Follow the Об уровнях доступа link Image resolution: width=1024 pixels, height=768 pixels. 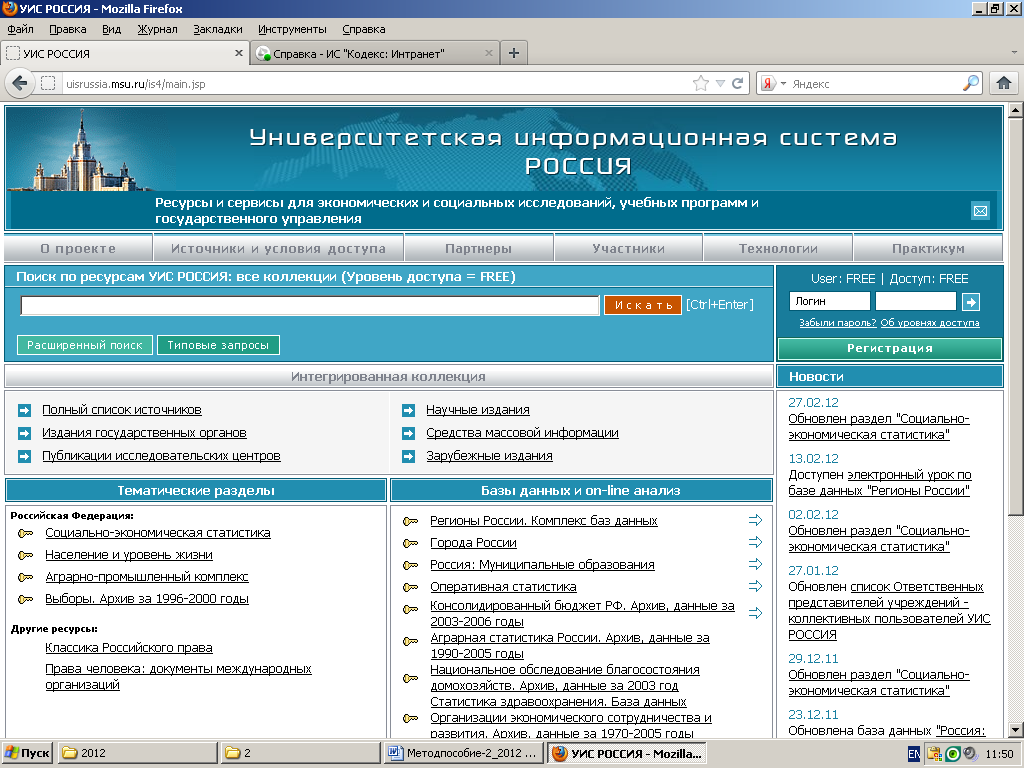pyautogui.click(x=930, y=323)
